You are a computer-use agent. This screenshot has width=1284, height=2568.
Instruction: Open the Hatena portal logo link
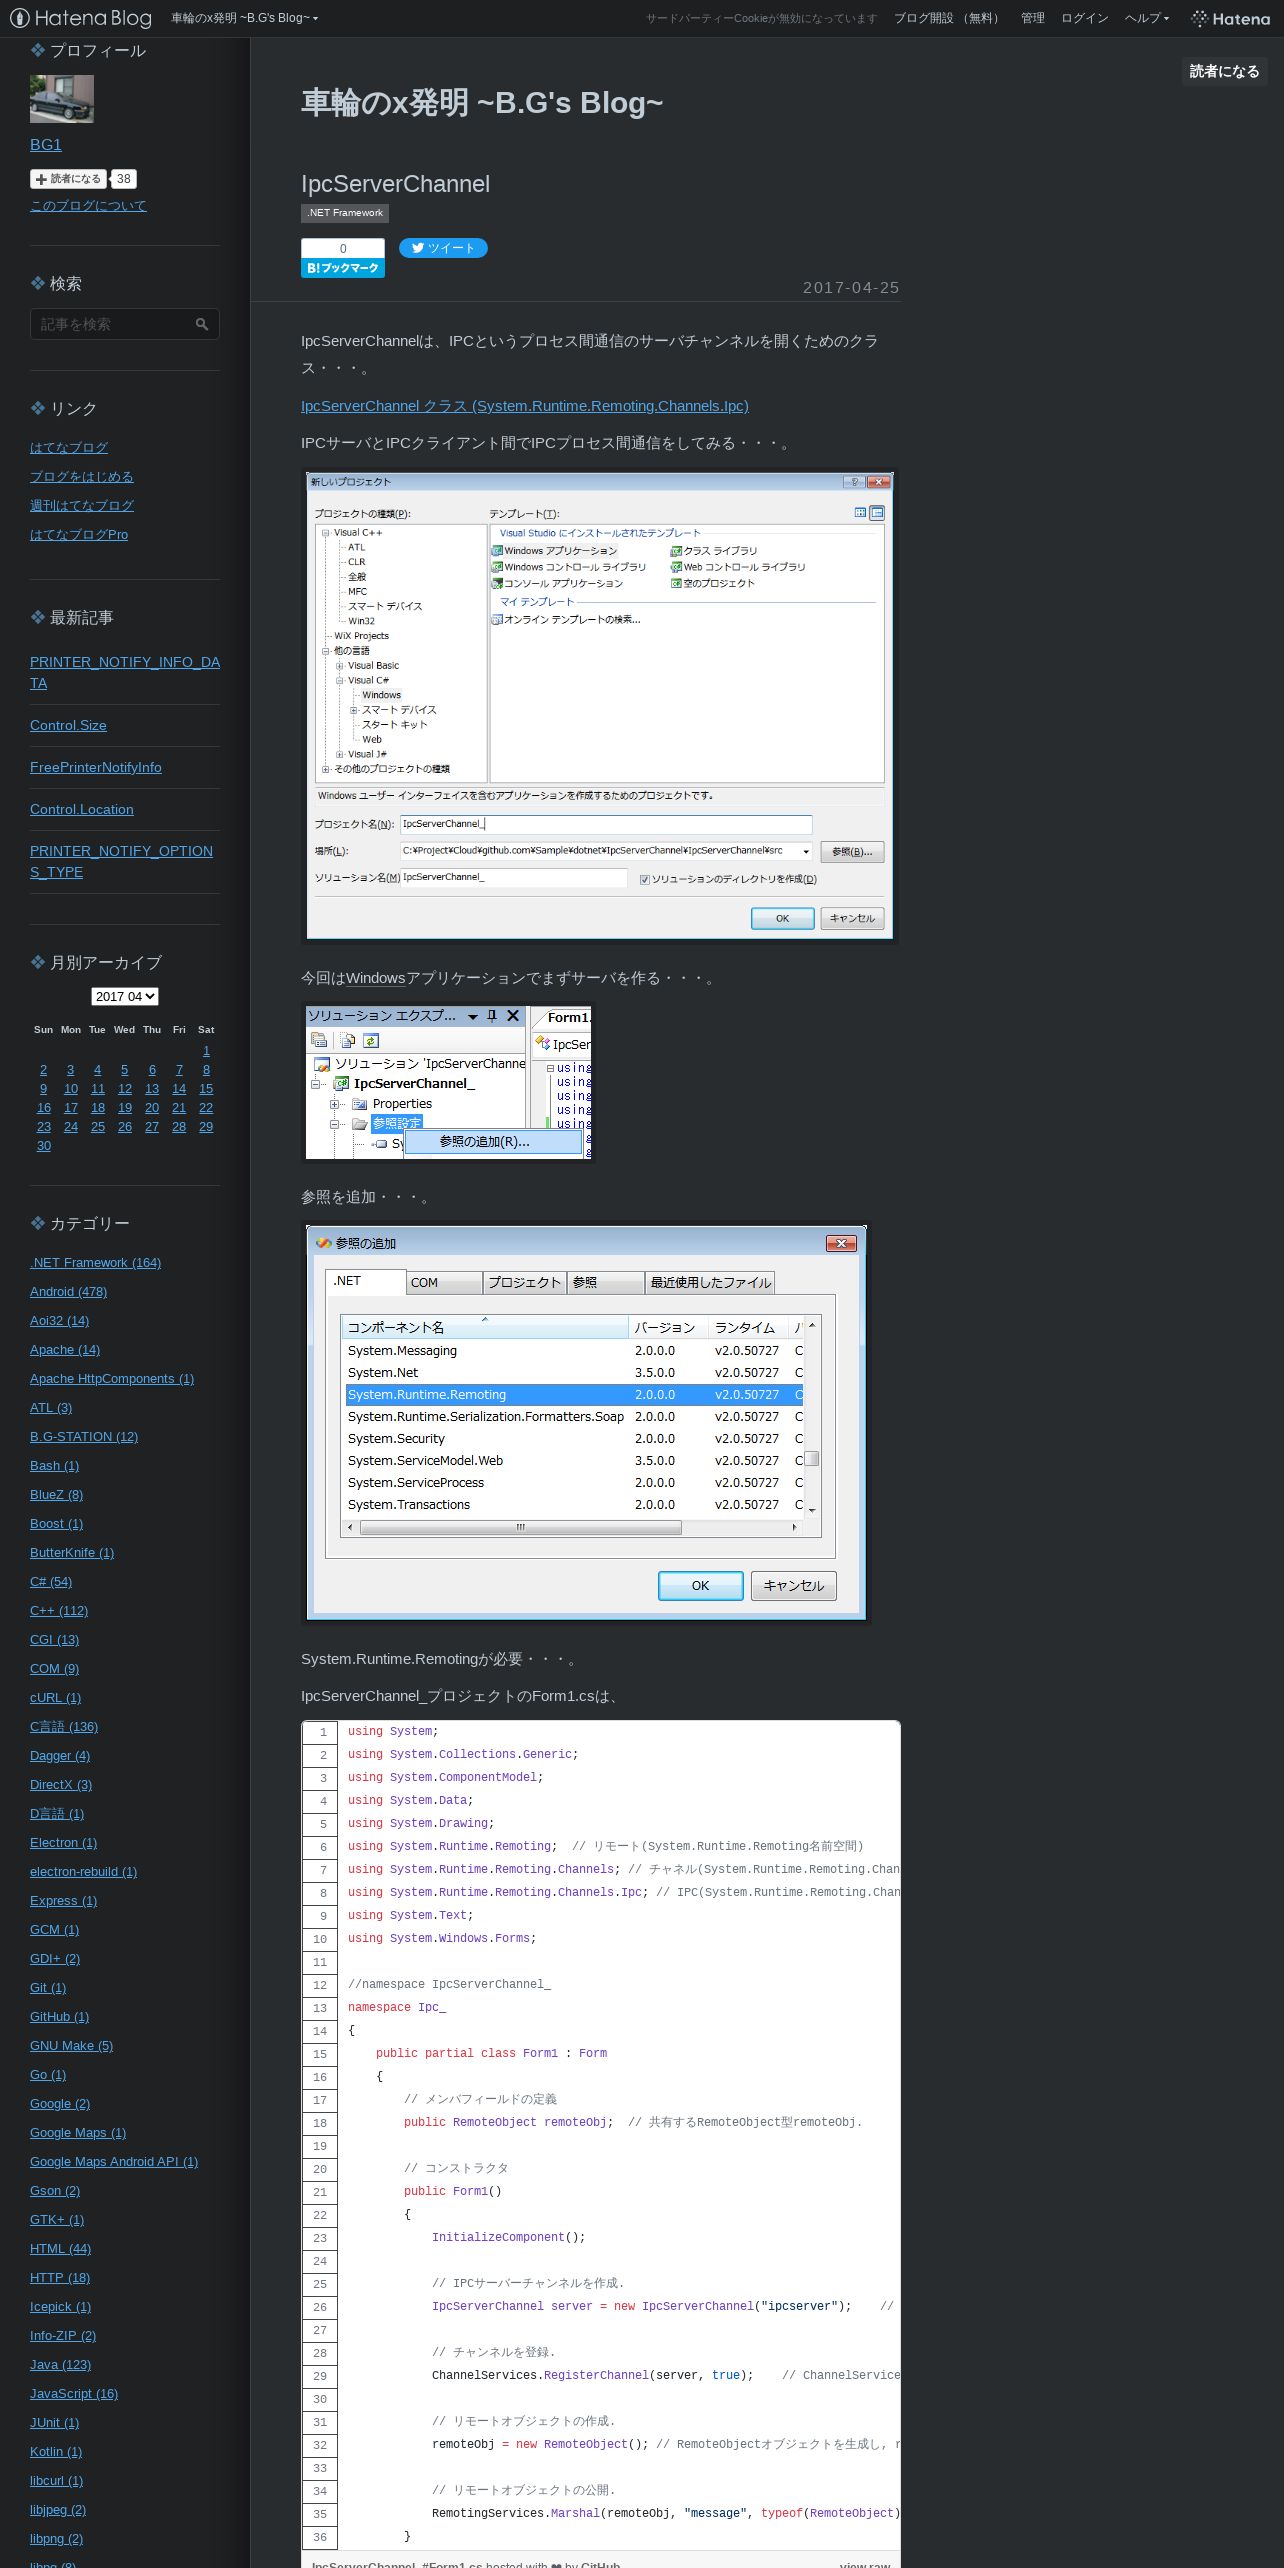tap(1230, 18)
